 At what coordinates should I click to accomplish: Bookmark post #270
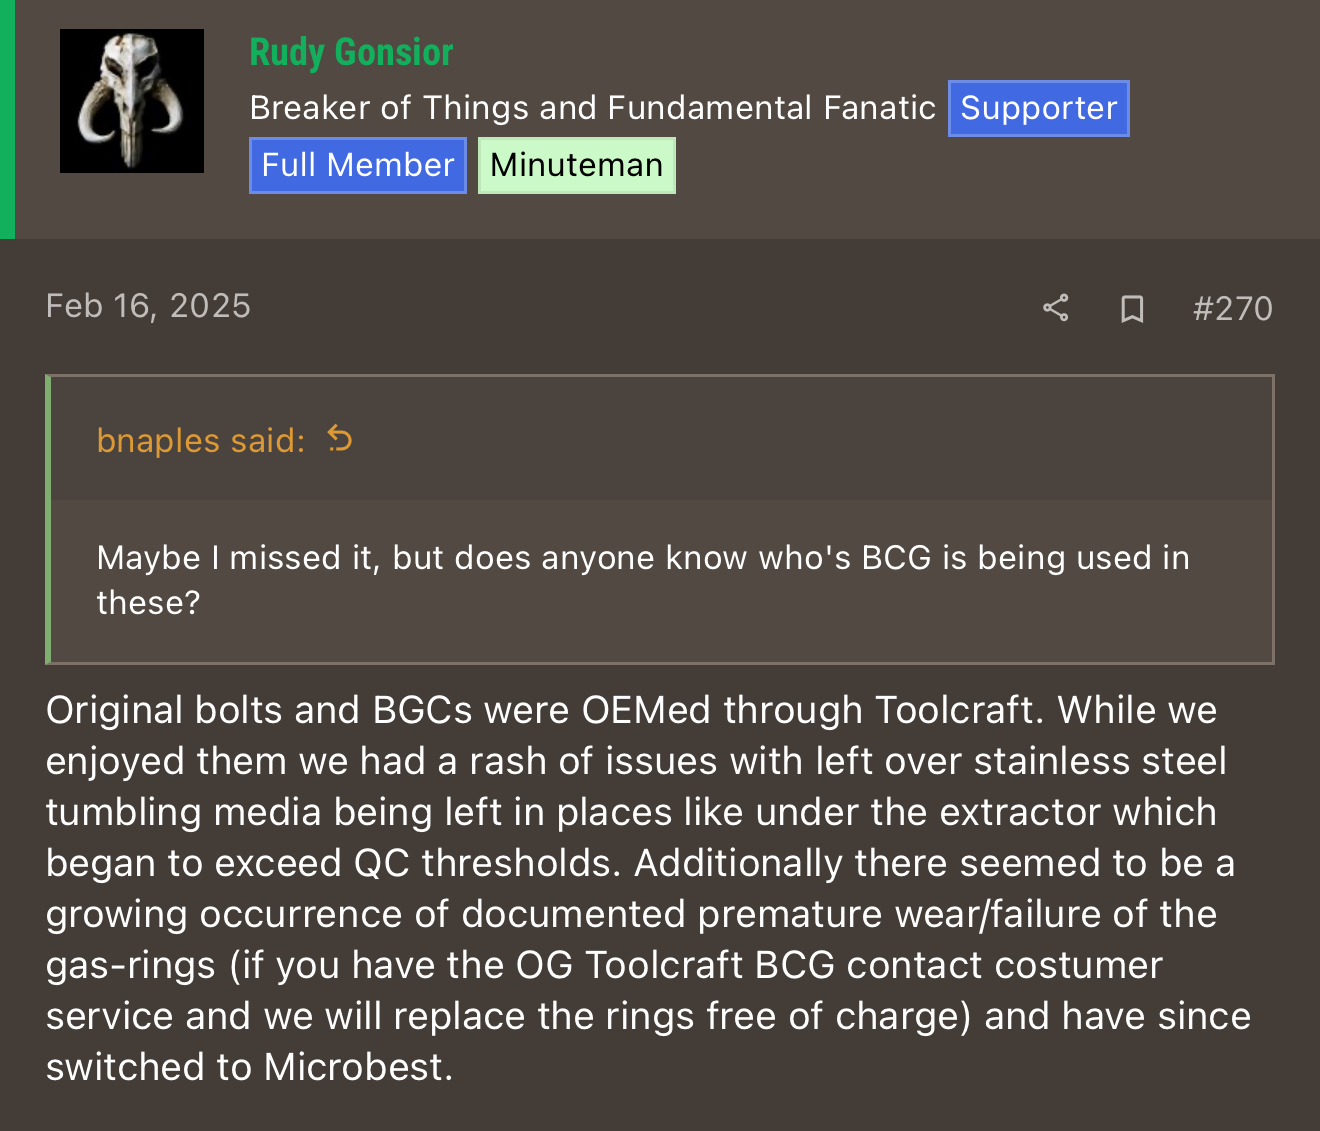point(1132,308)
